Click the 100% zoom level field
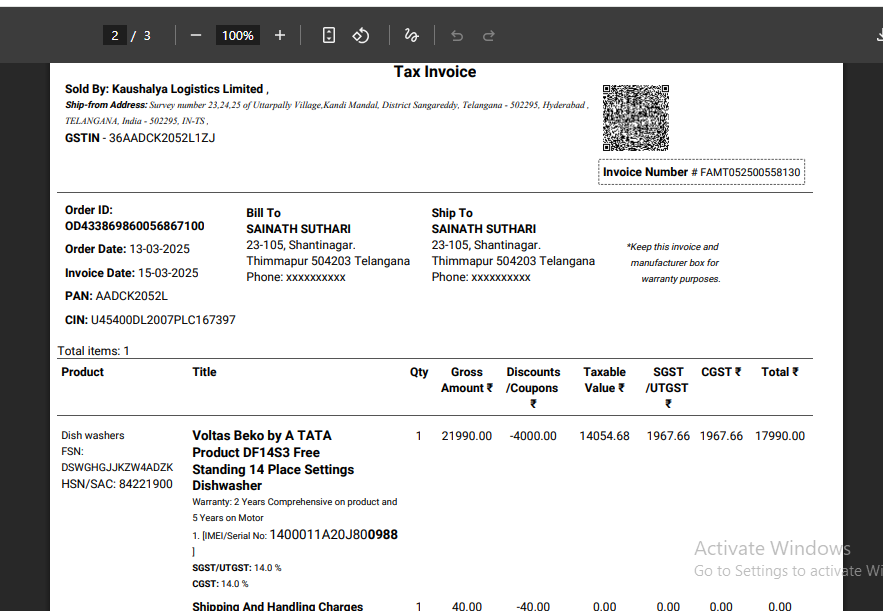This screenshot has height=611, width=883. (238, 35)
